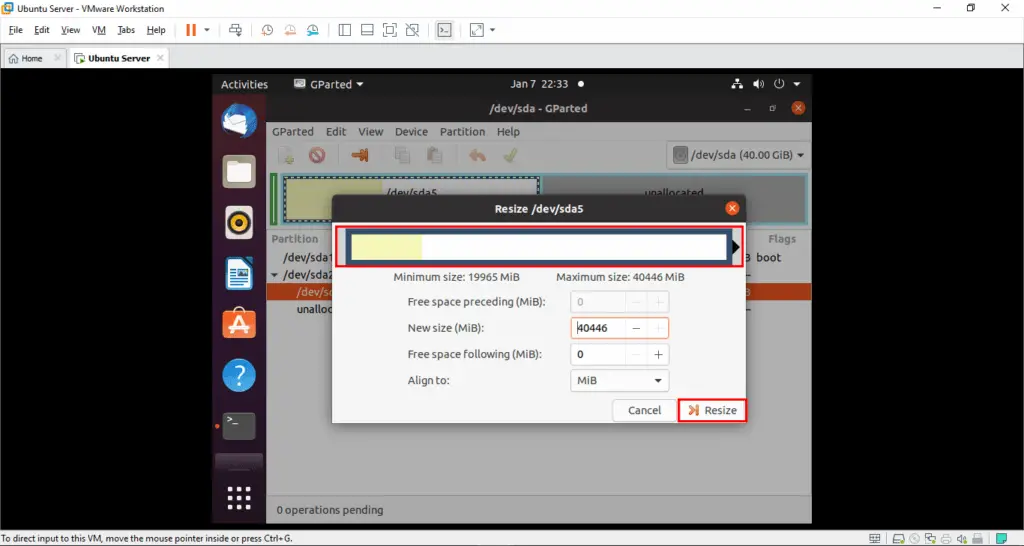Open the system menu dropdown arrow

point(797,84)
